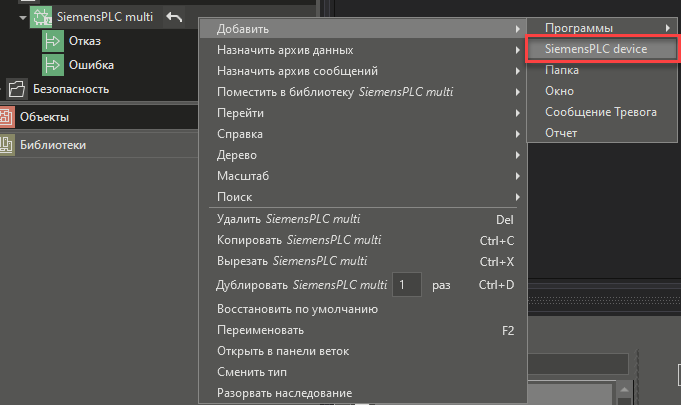
Task: Select the Безопасность tree item
Action: pos(71,89)
